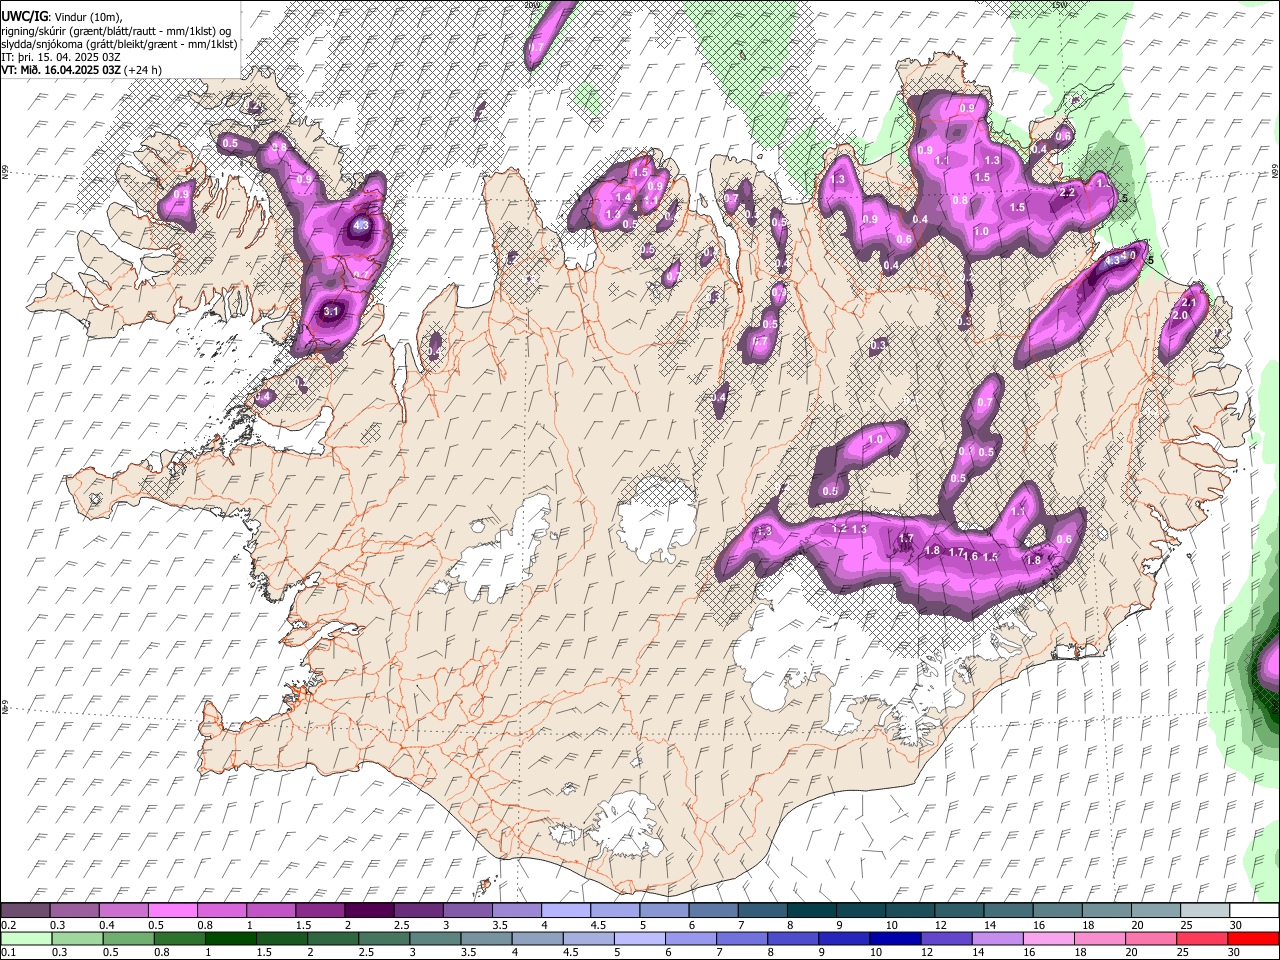Select the 12–14 indigo rain scale swatch
The width and height of the screenshot is (1280, 960).
click(947, 938)
